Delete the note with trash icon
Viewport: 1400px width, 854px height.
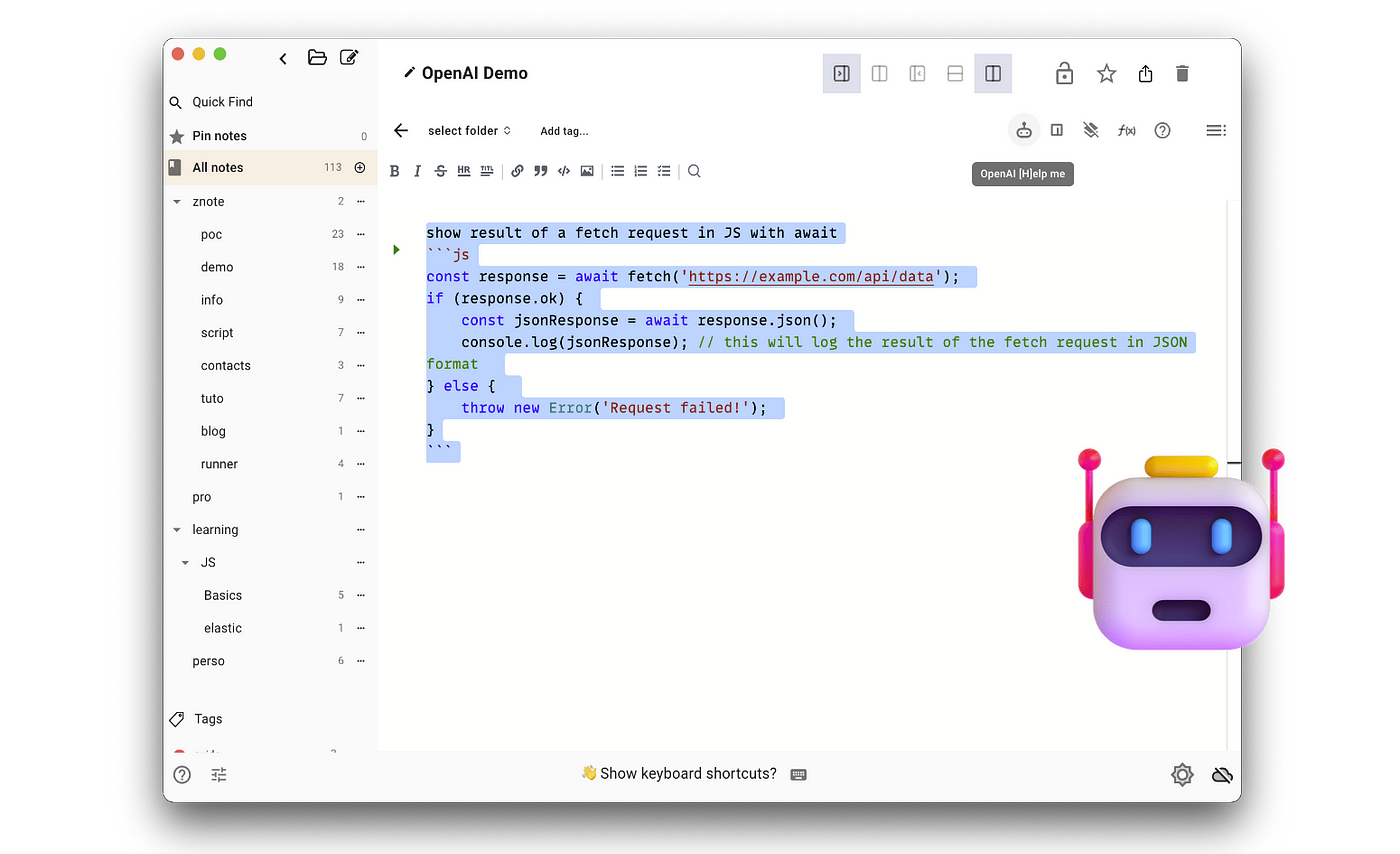[x=1182, y=73]
